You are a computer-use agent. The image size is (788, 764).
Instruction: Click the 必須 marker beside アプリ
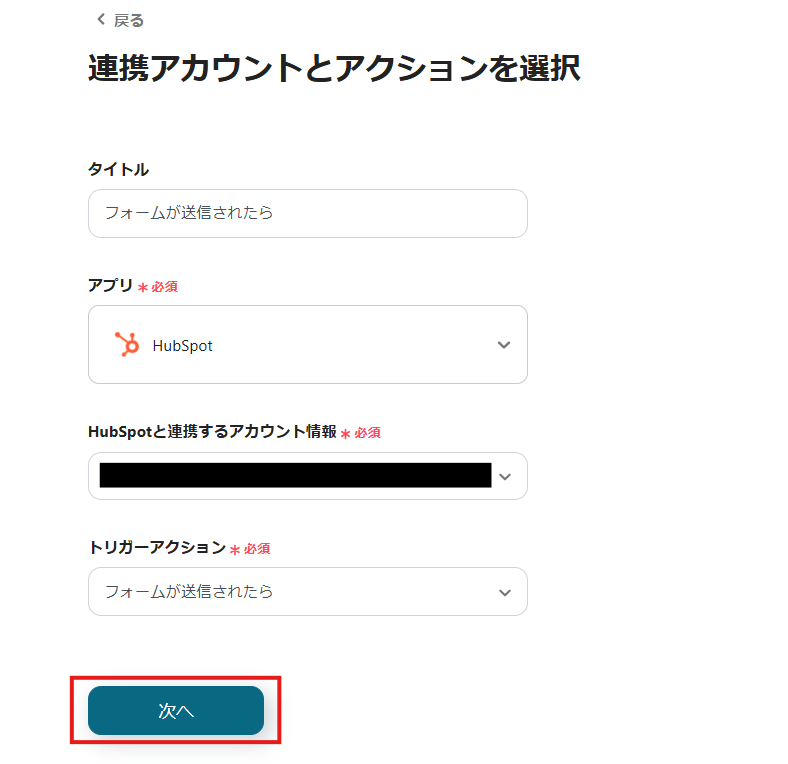[164, 287]
